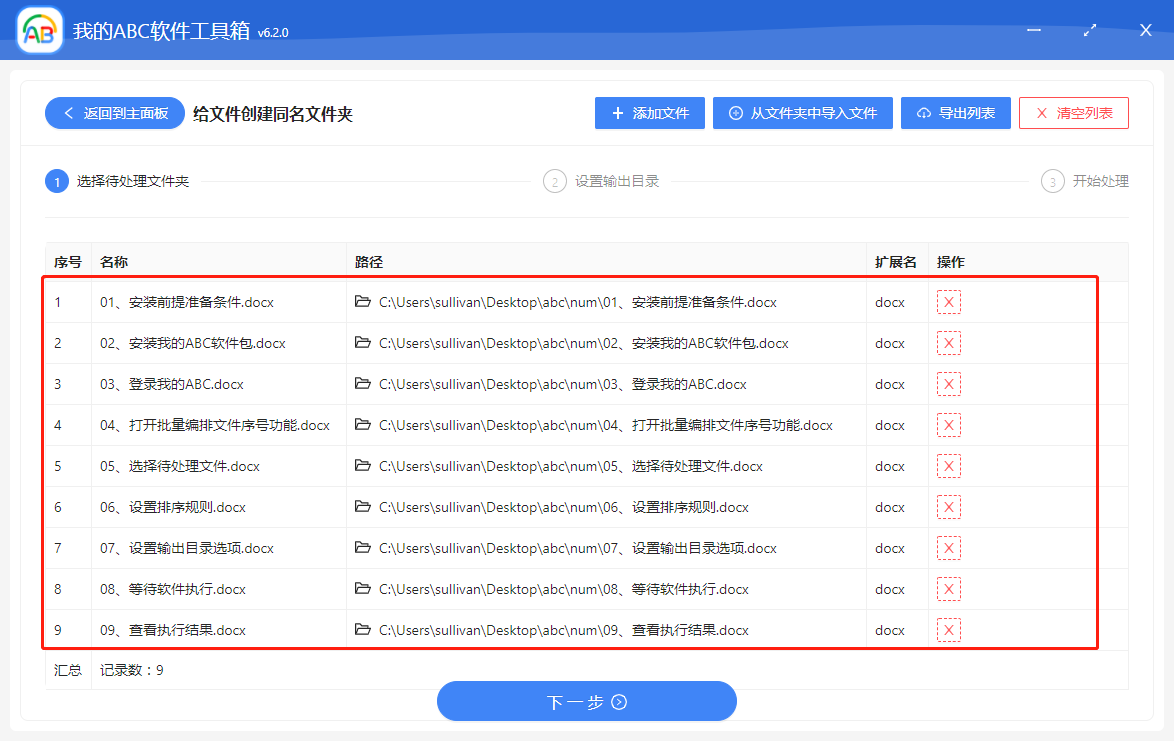Screen dimensions: 1174x741
Task: Remove 09、查看执行结果.docx with its X icon
Action: (x=947, y=629)
